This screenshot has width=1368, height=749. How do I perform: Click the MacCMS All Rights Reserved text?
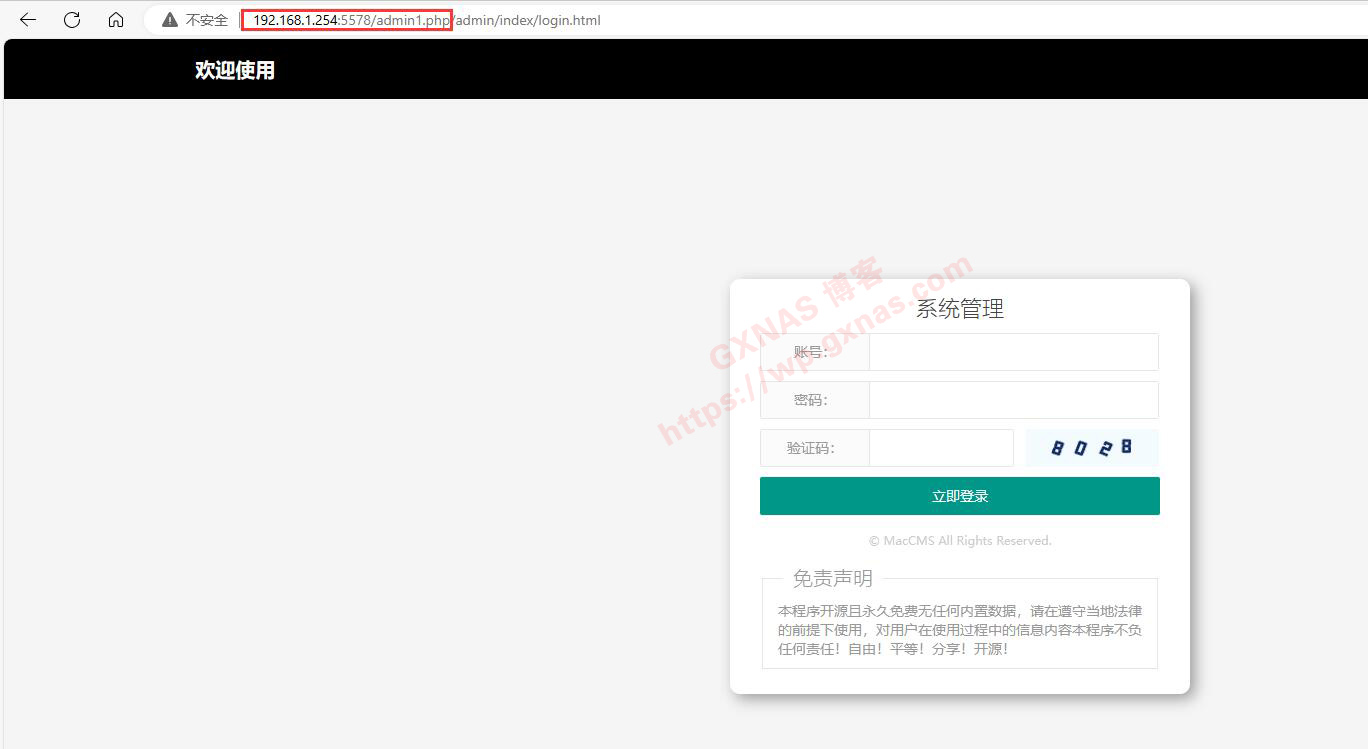point(960,541)
